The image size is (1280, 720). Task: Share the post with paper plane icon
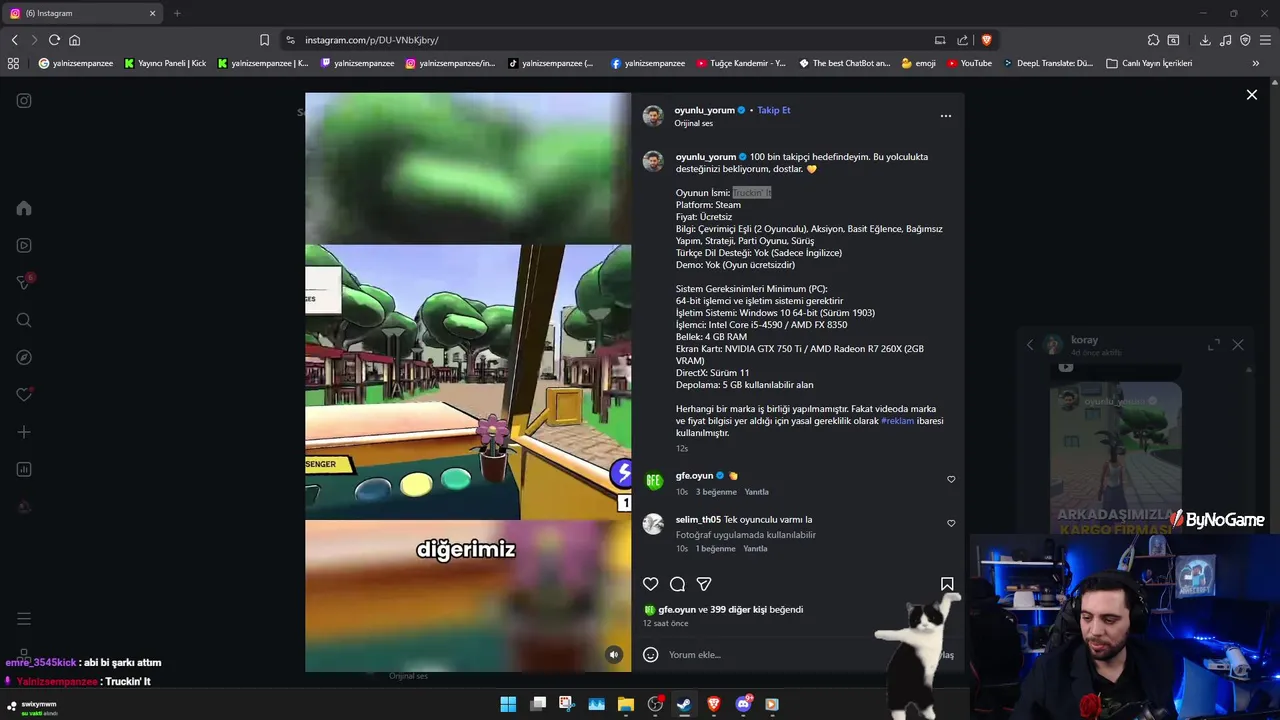[x=704, y=584]
